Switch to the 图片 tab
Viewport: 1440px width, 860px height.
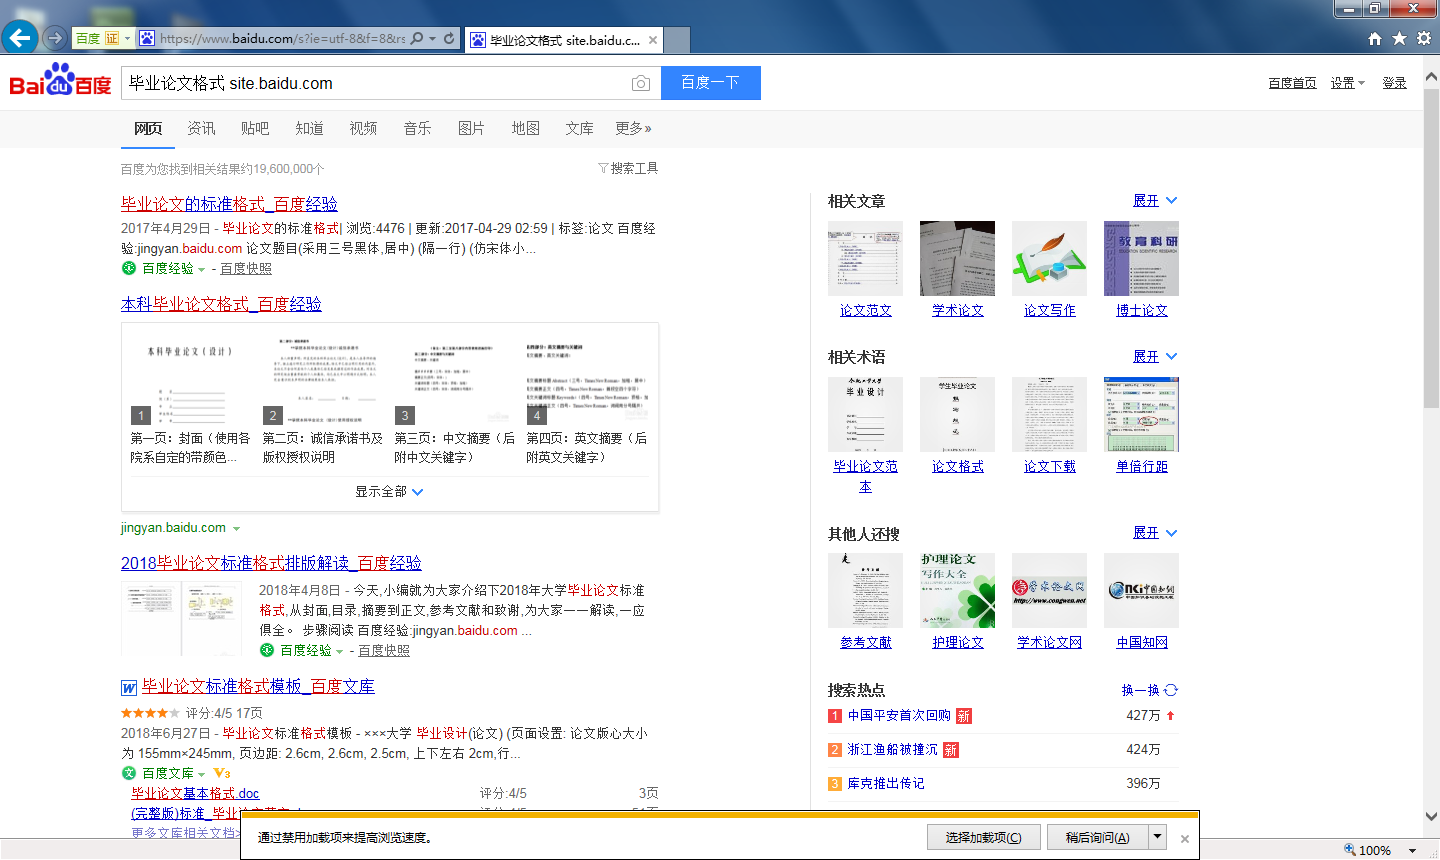(471, 128)
